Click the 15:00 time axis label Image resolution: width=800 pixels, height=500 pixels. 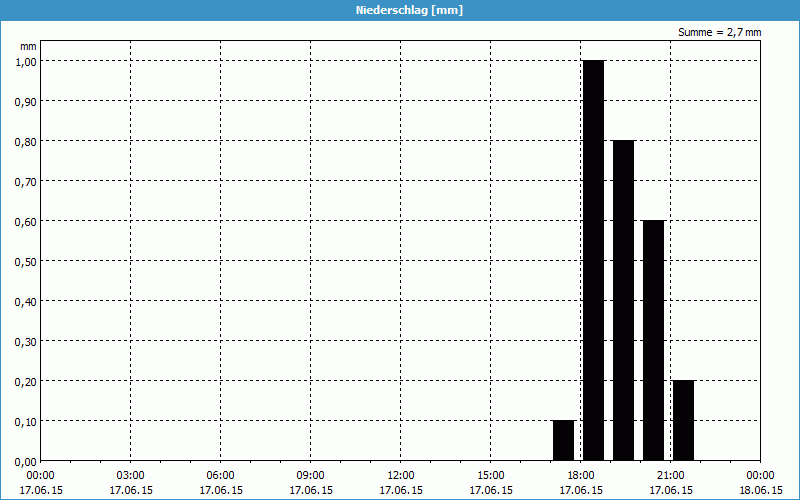pyautogui.click(x=491, y=475)
